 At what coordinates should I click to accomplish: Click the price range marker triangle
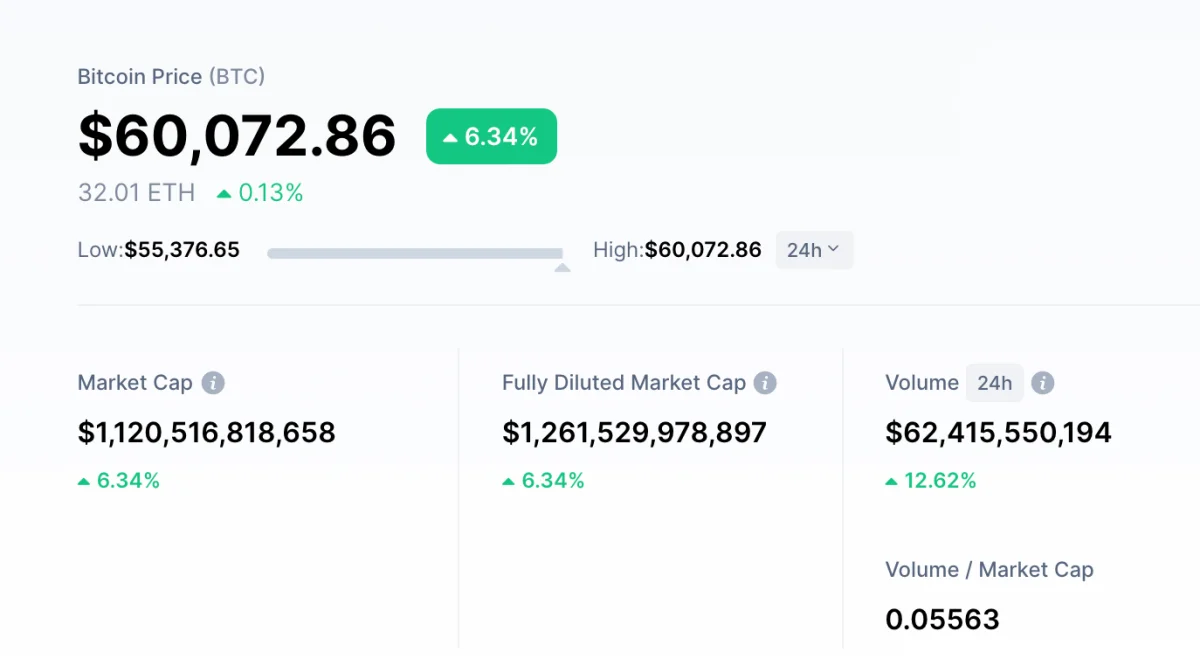(x=562, y=267)
